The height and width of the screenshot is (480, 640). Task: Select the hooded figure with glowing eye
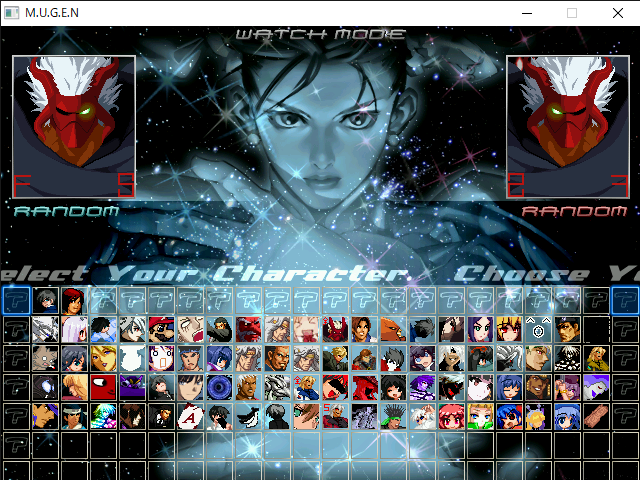pyautogui.click(x=45, y=387)
